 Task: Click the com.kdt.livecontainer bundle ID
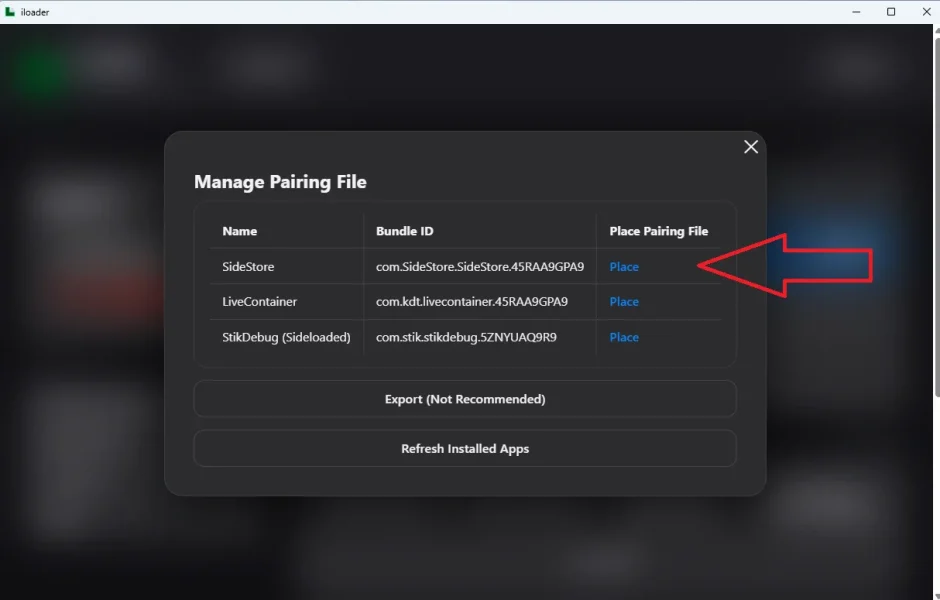pos(471,302)
